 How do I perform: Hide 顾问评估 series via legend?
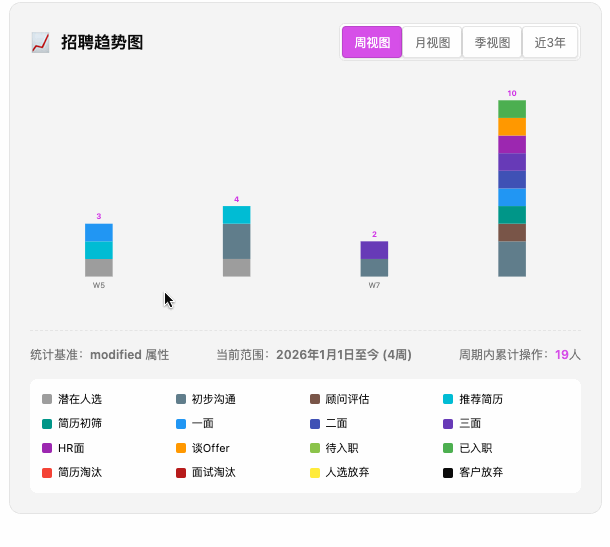click(340, 399)
